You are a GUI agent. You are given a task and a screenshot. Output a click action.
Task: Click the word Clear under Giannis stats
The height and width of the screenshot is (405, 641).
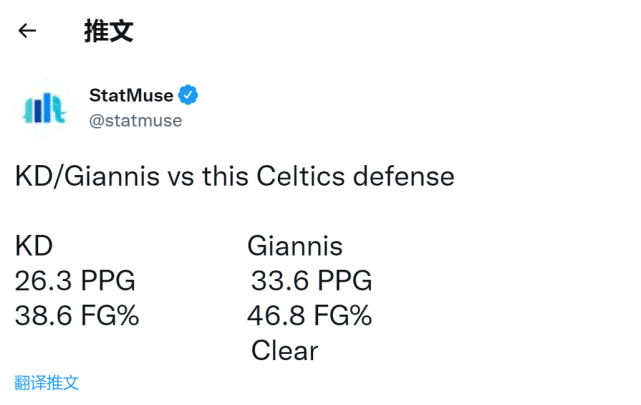pos(285,350)
